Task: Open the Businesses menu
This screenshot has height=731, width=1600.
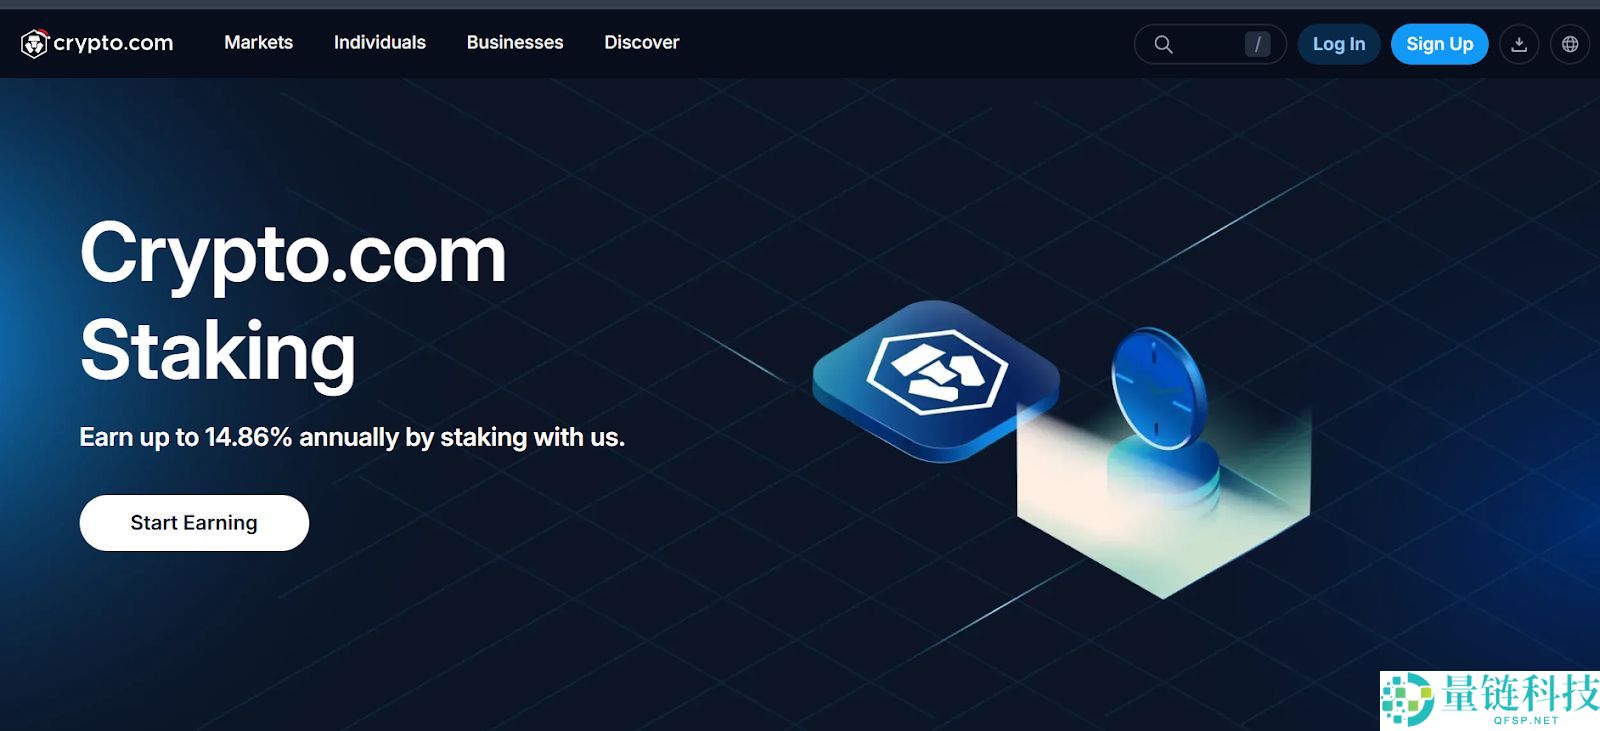Action: coord(515,42)
